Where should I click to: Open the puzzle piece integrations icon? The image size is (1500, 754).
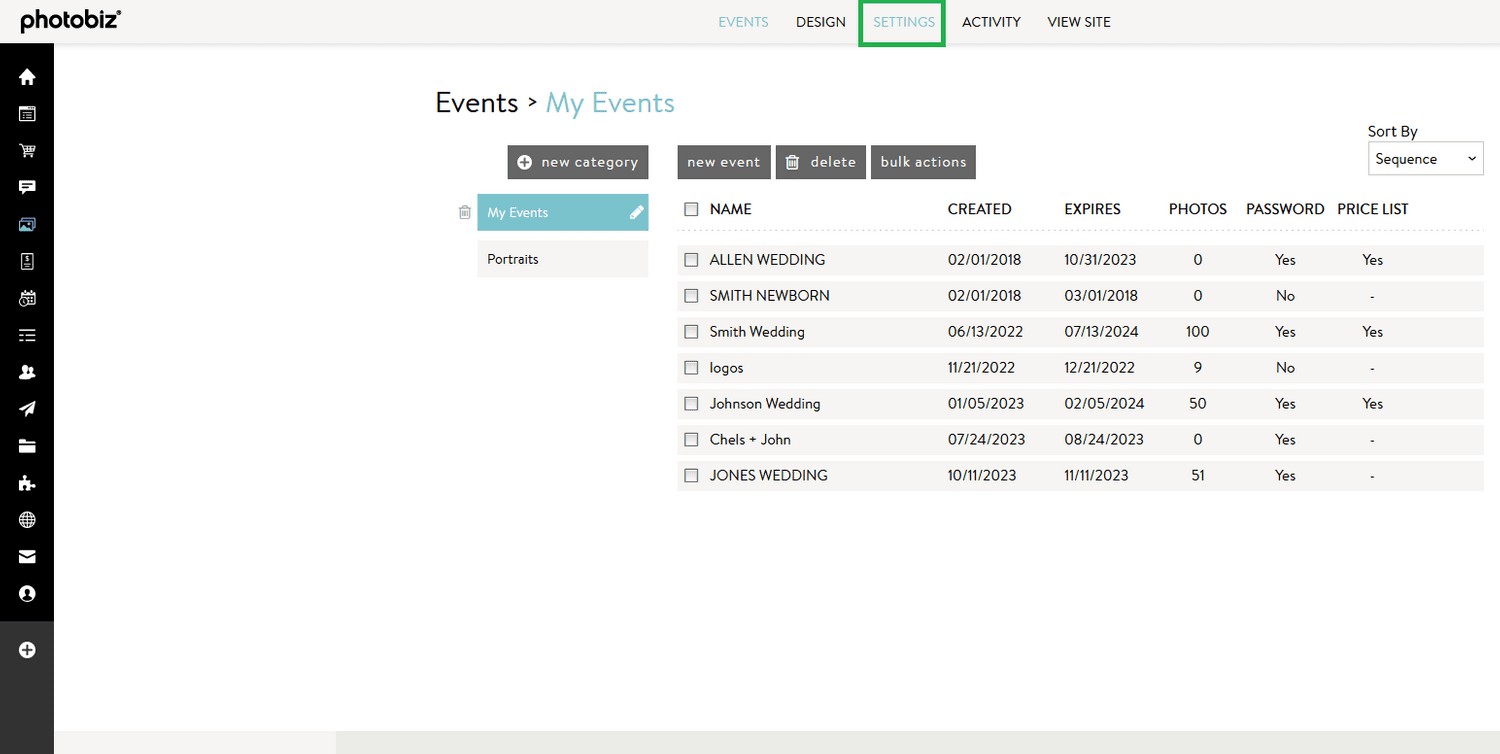pyautogui.click(x=27, y=483)
